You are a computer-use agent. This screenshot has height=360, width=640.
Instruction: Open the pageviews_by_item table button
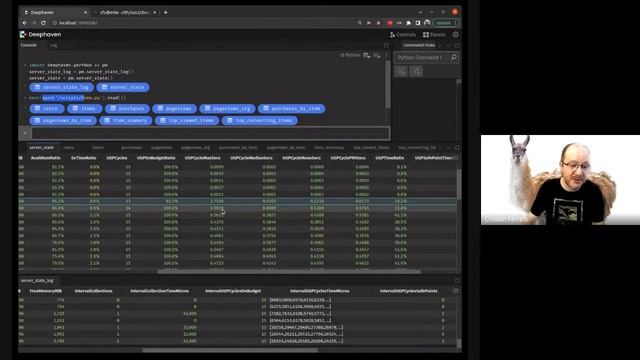[63, 120]
